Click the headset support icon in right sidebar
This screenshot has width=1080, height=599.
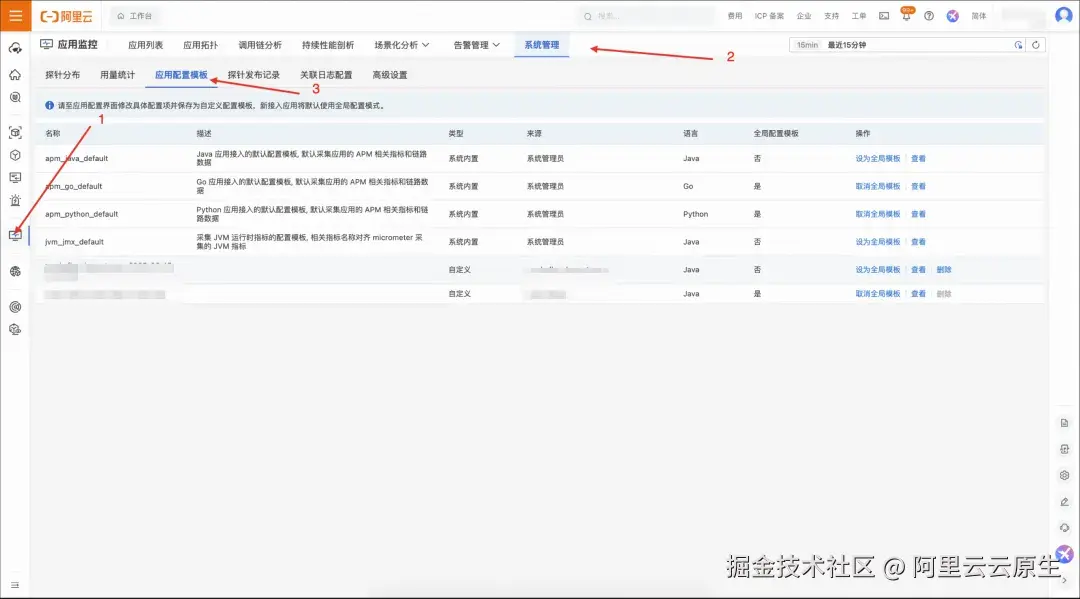pyautogui.click(x=1064, y=527)
